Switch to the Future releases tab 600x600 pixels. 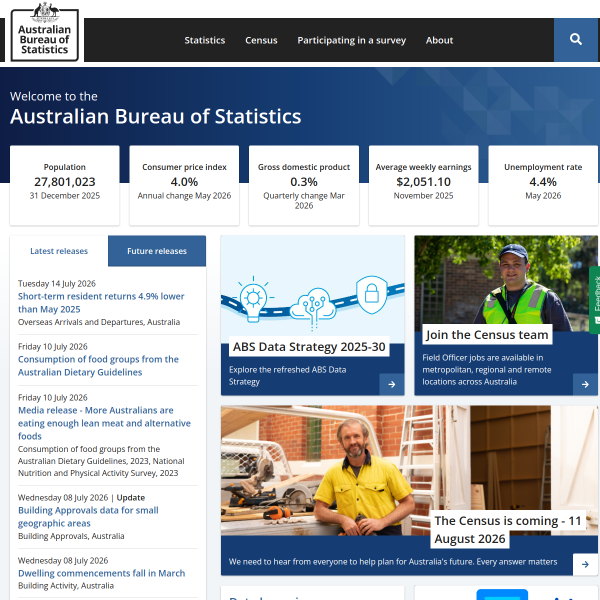[157, 251]
